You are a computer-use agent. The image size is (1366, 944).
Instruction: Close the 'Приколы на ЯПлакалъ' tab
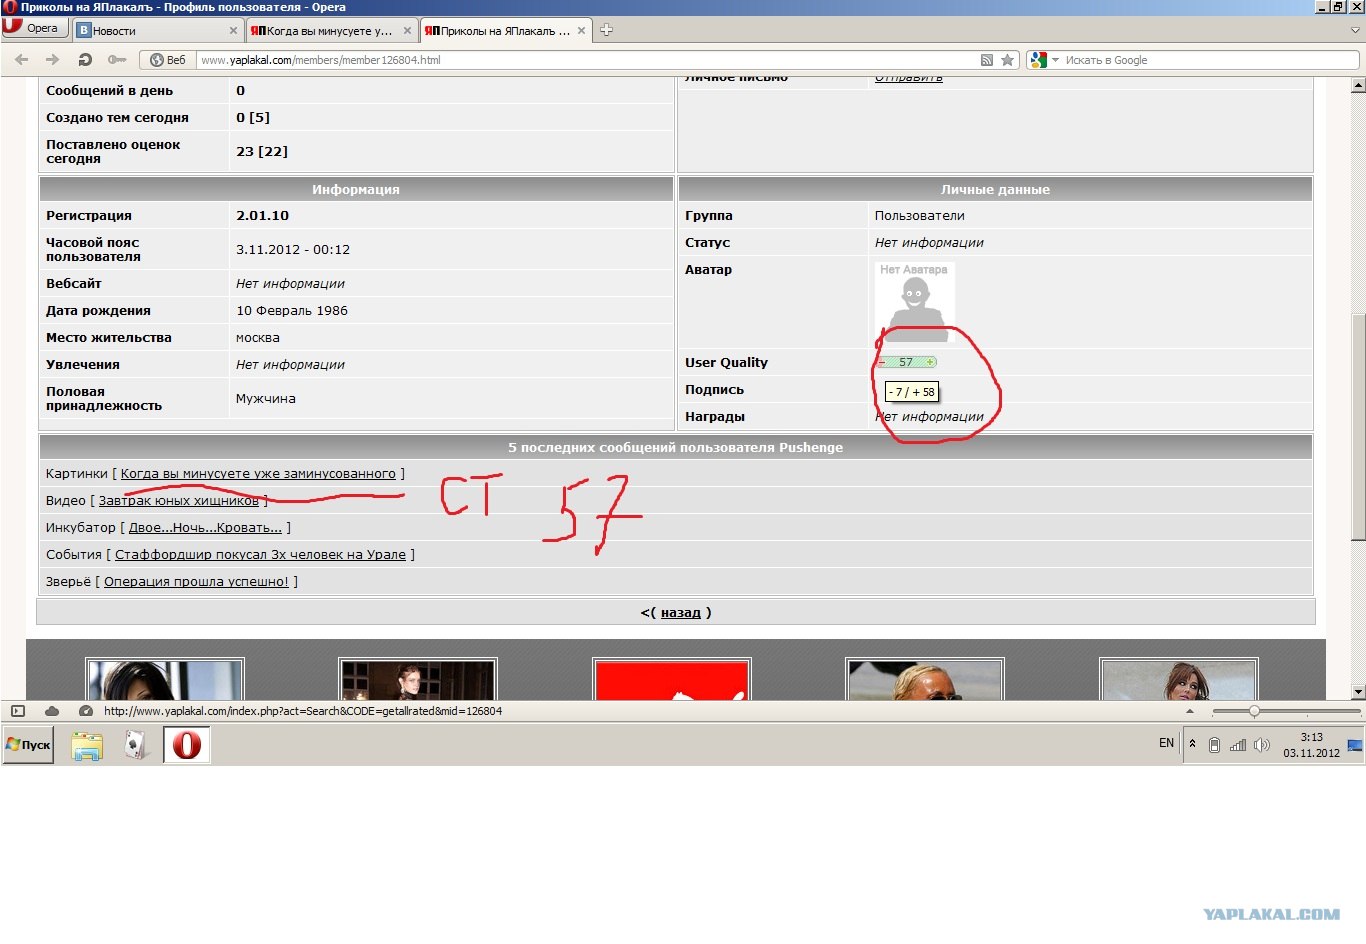point(581,31)
